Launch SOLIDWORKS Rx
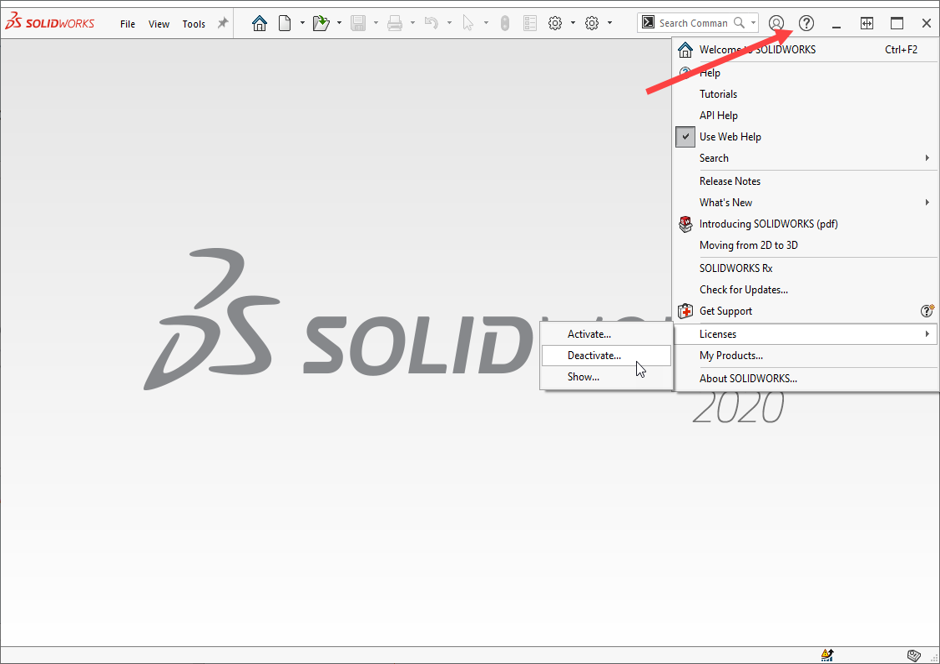This screenshot has width=940, height=664. (805, 268)
